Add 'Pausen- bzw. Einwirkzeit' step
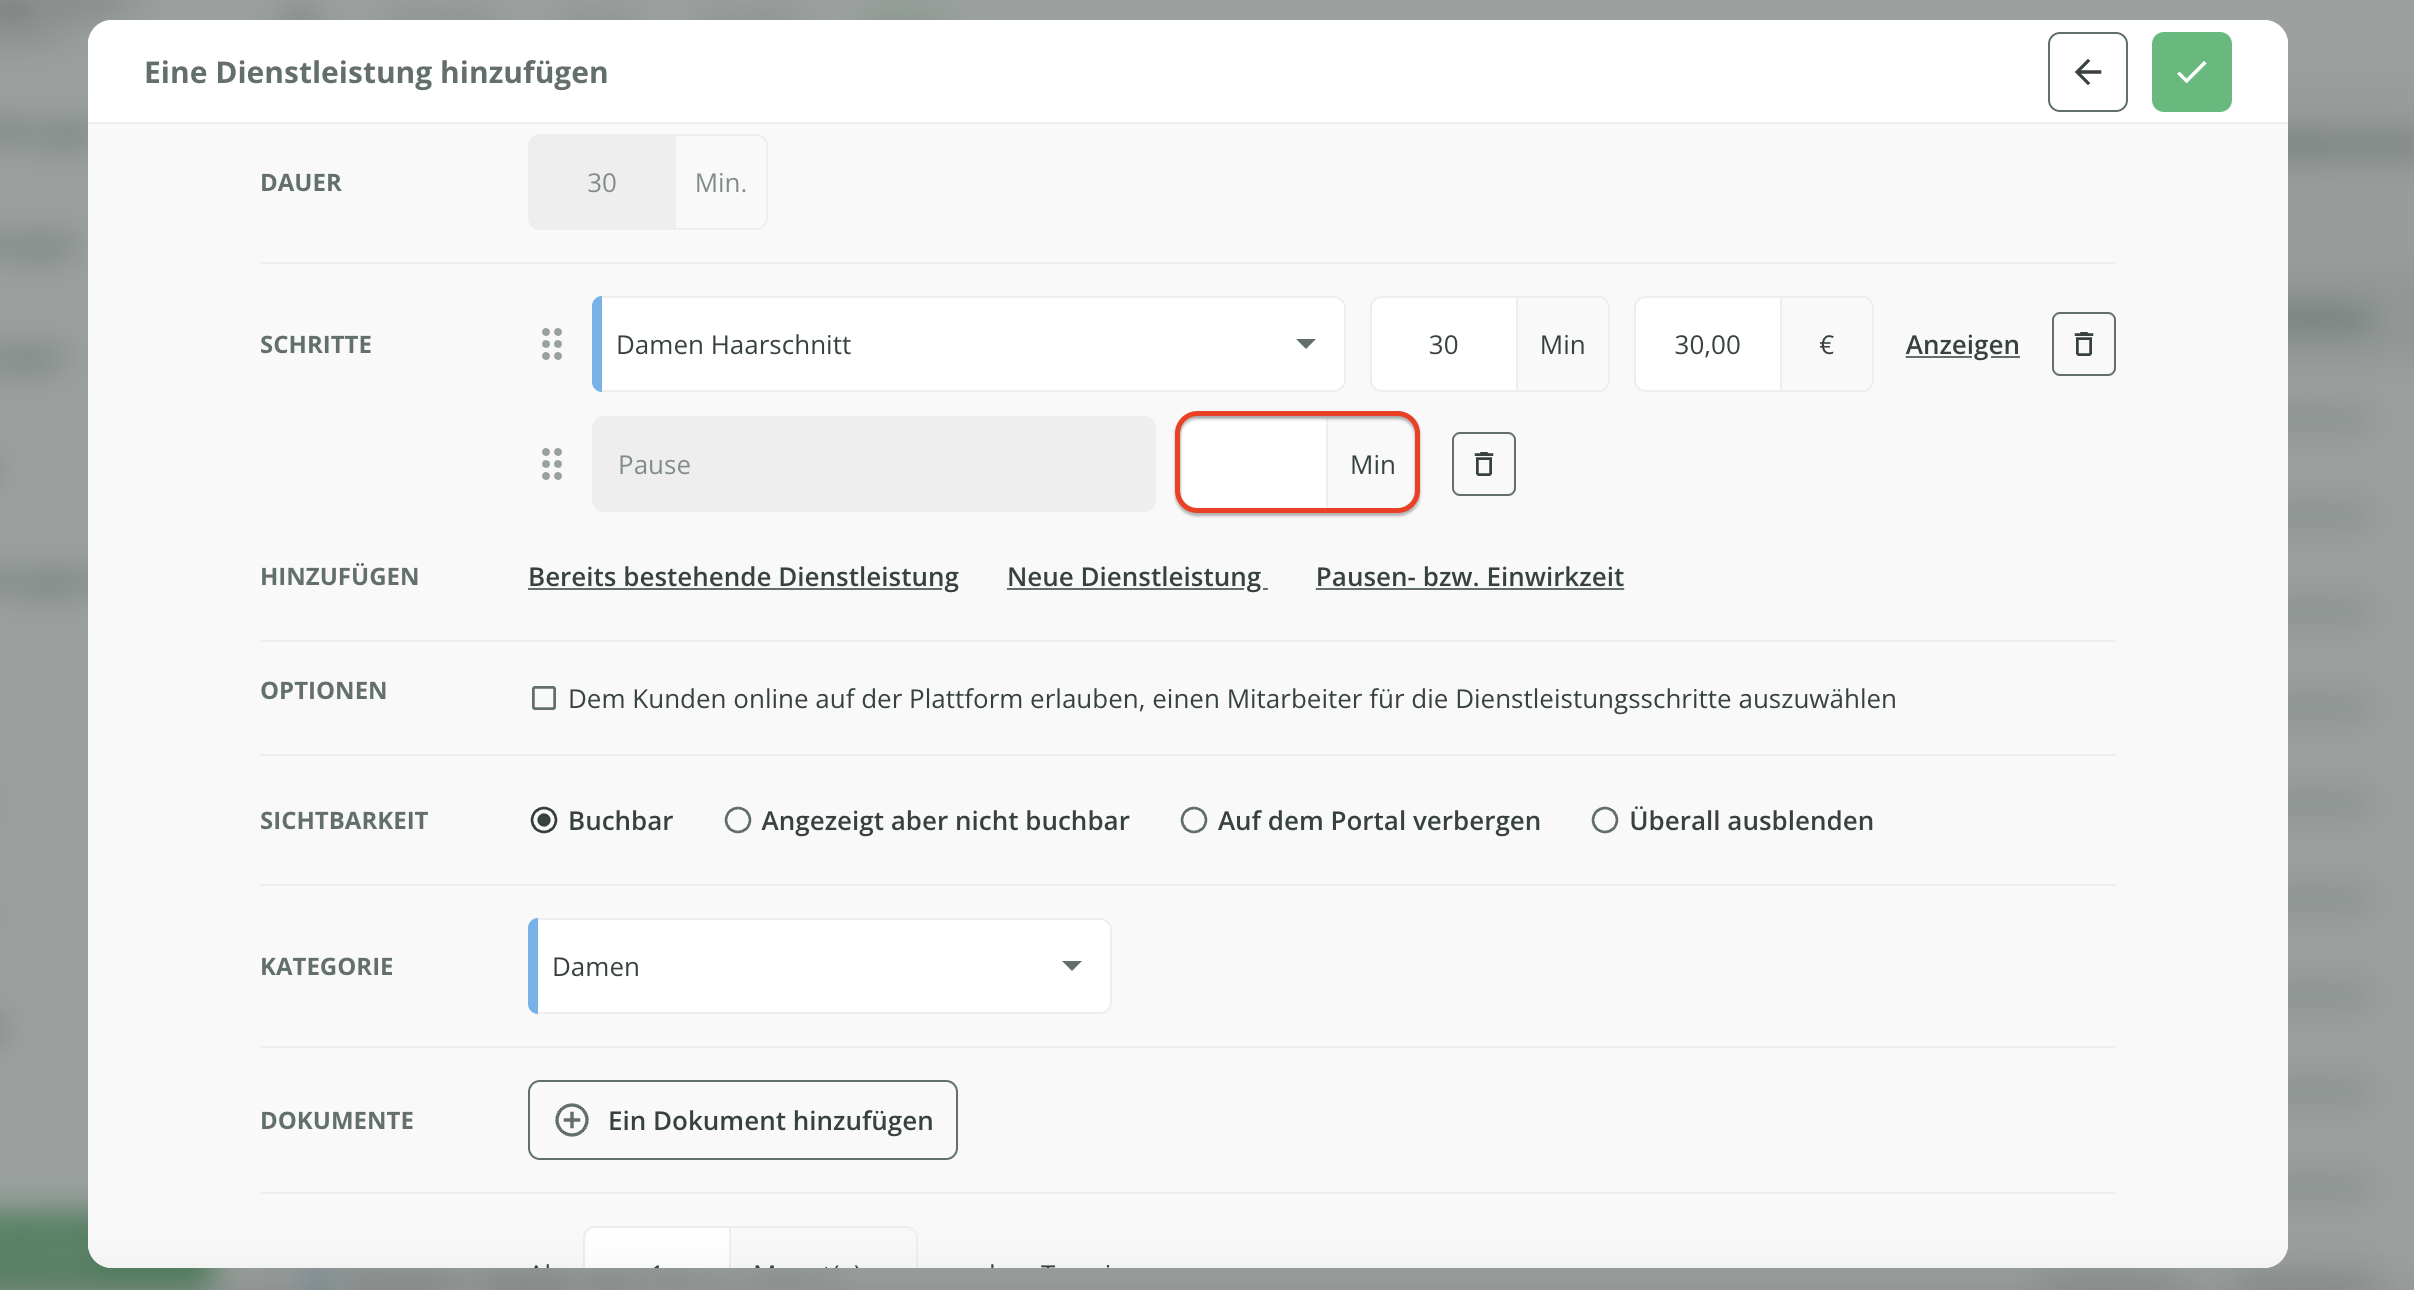The width and height of the screenshot is (2414, 1290). click(1469, 577)
